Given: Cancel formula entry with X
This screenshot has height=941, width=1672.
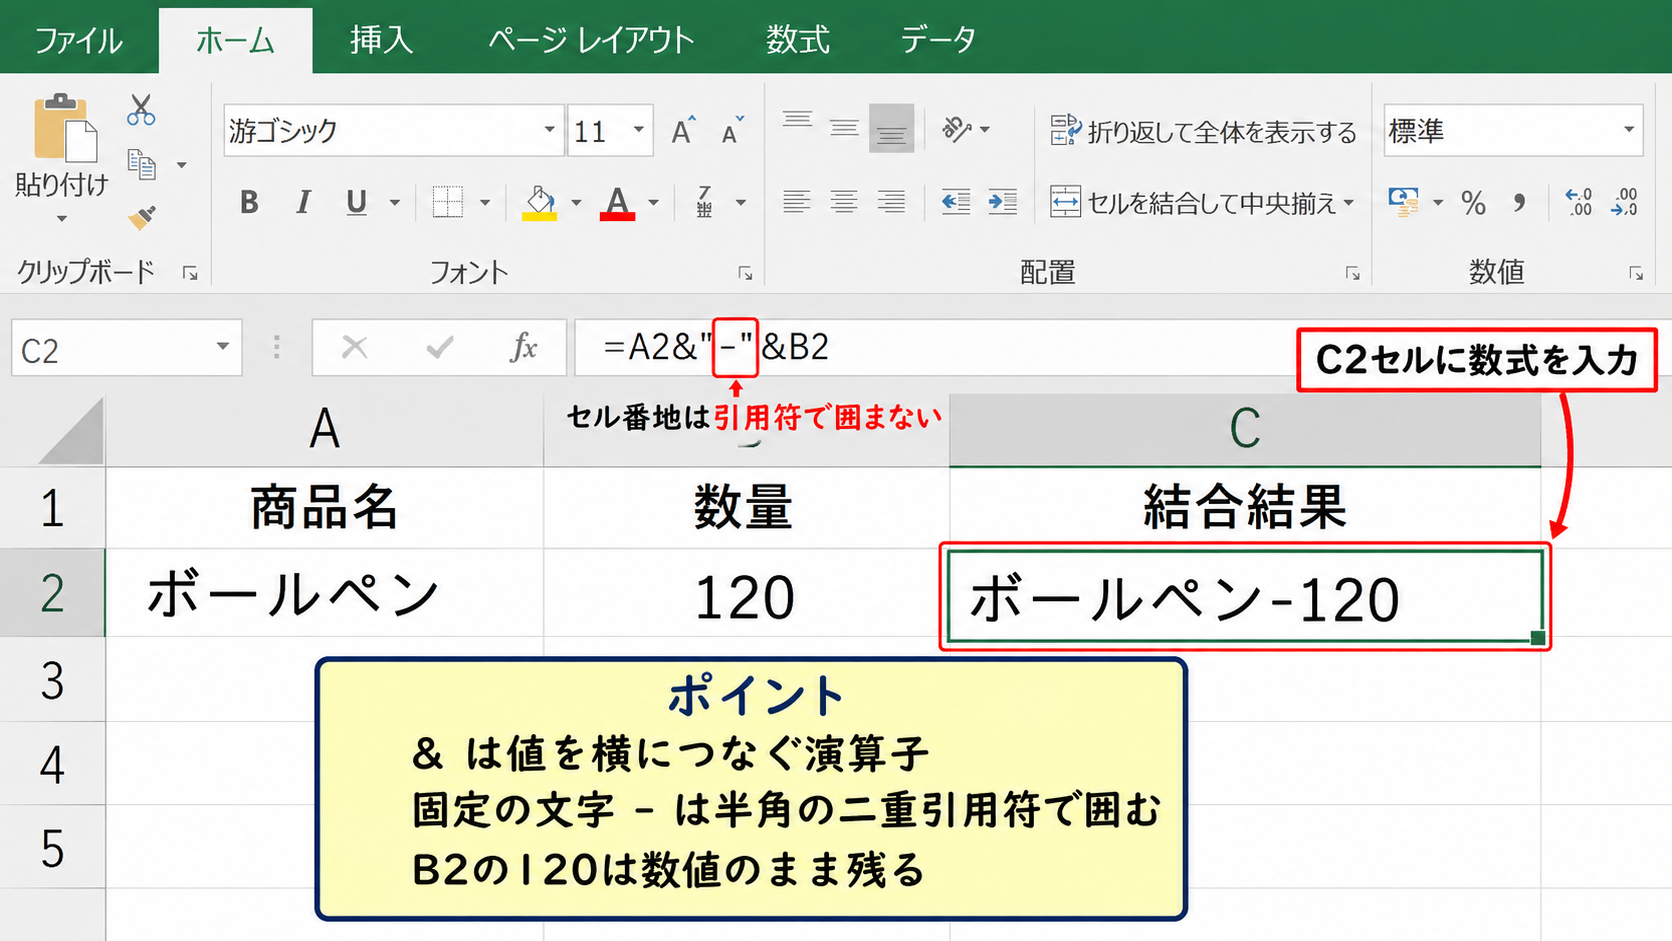Looking at the screenshot, I should (354, 347).
